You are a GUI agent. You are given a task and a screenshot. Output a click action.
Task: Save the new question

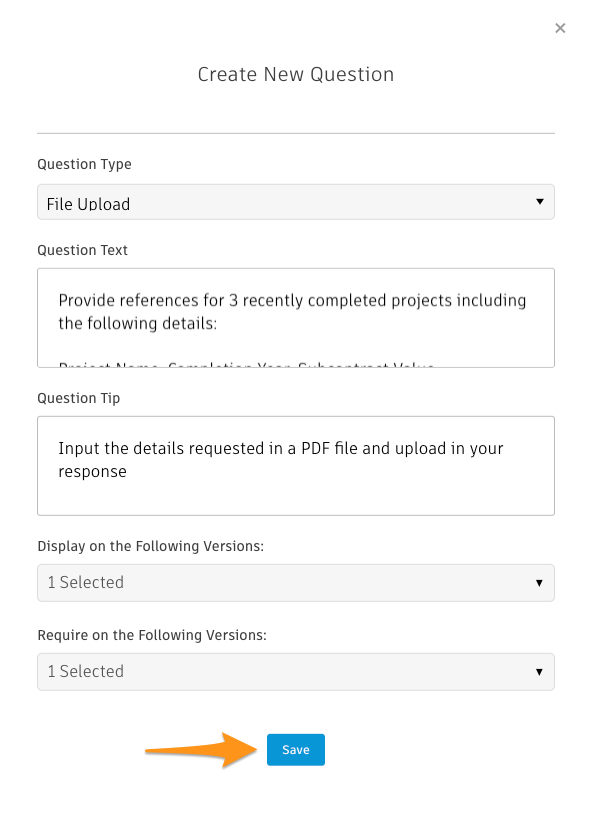(296, 750)
